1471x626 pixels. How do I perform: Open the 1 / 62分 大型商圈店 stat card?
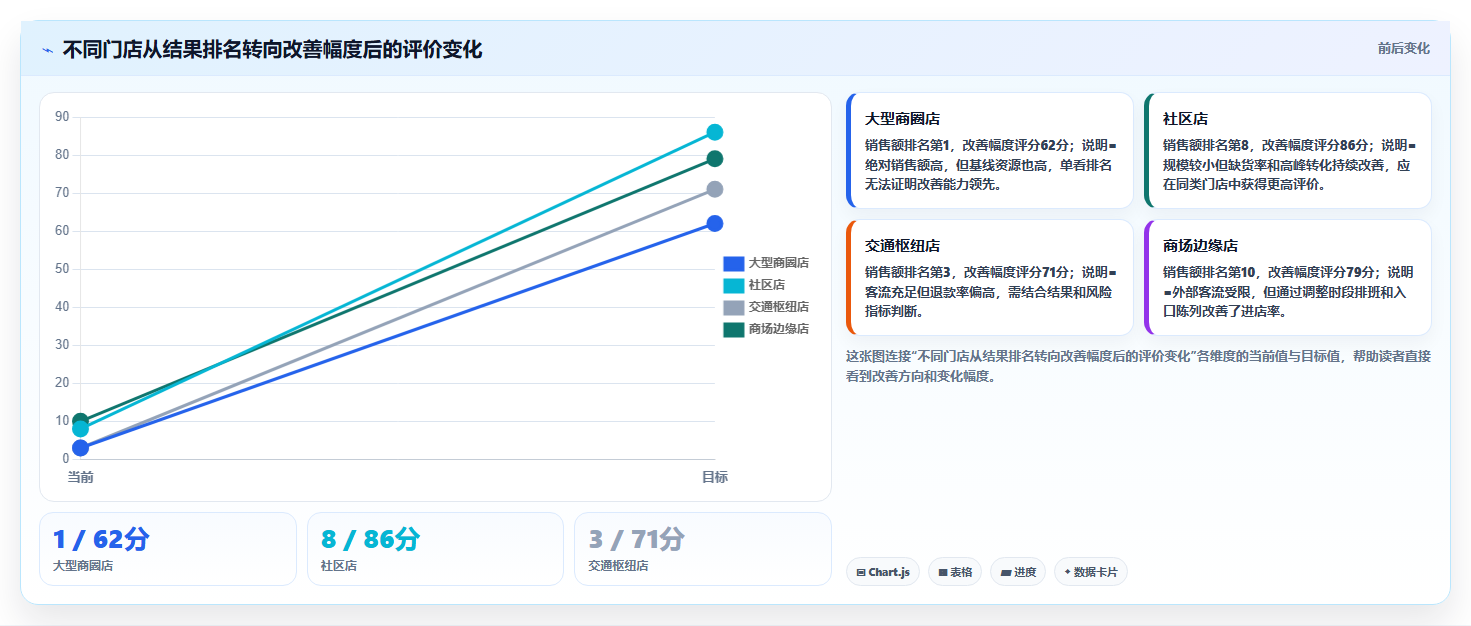coord(168,549)
